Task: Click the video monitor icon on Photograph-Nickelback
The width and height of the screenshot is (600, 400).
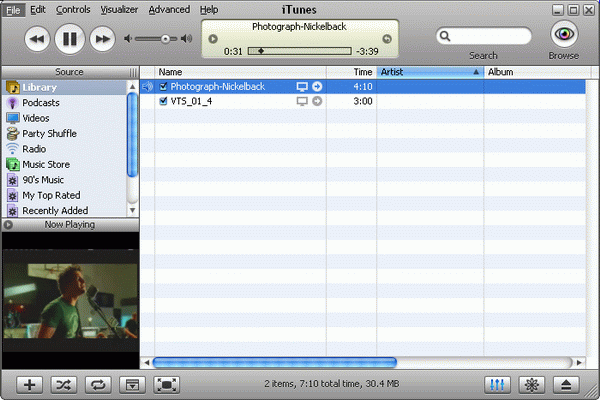Action: point(302,87)
